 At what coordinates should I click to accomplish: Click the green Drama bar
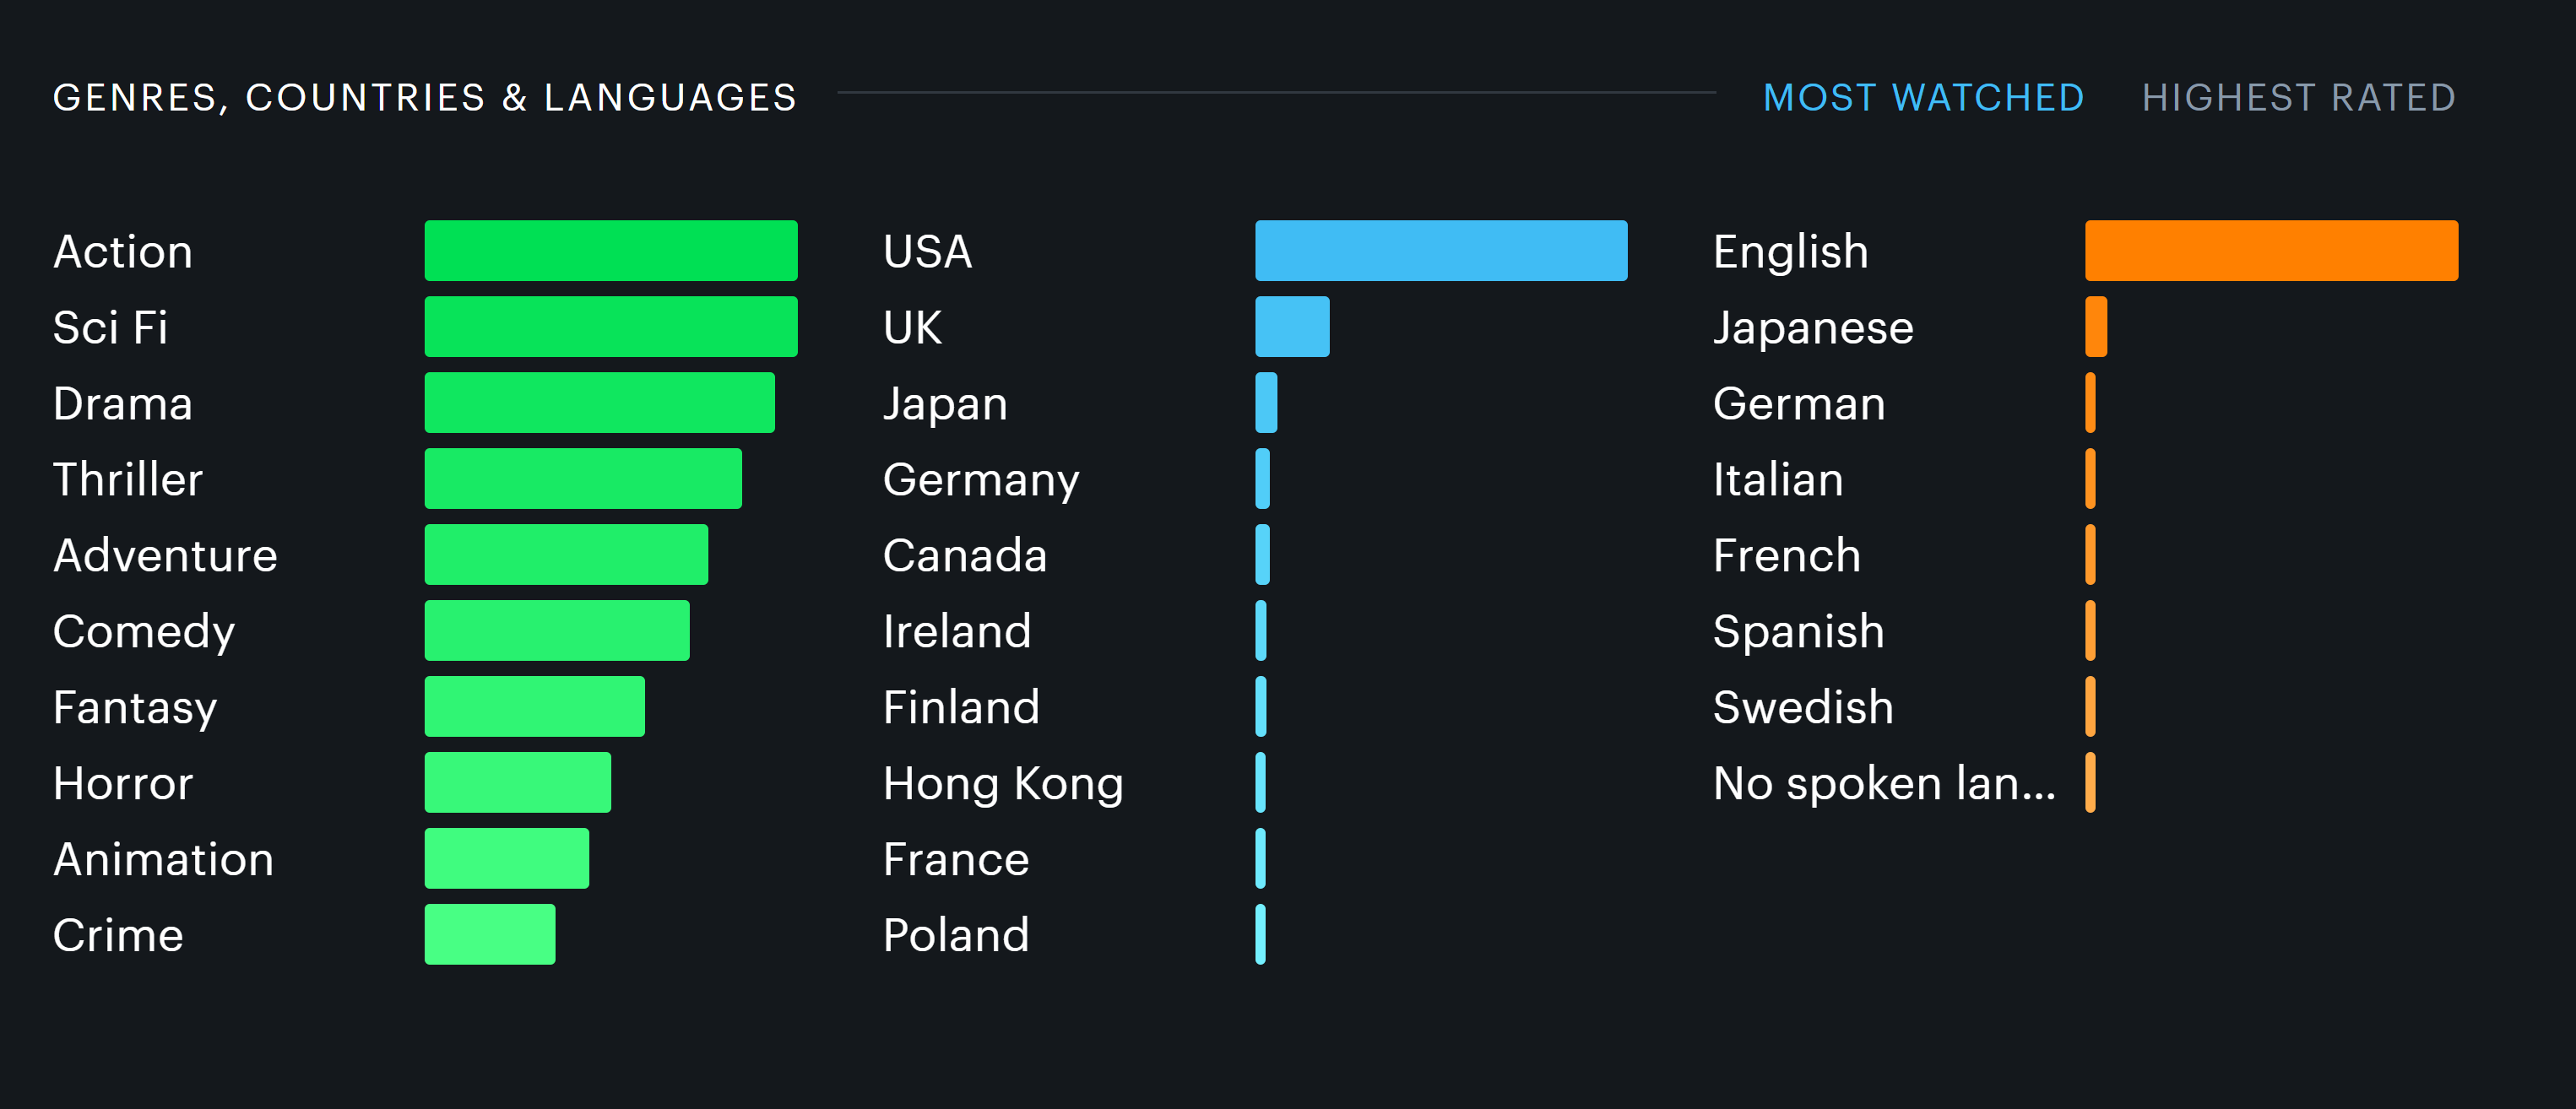pos(599,403)
